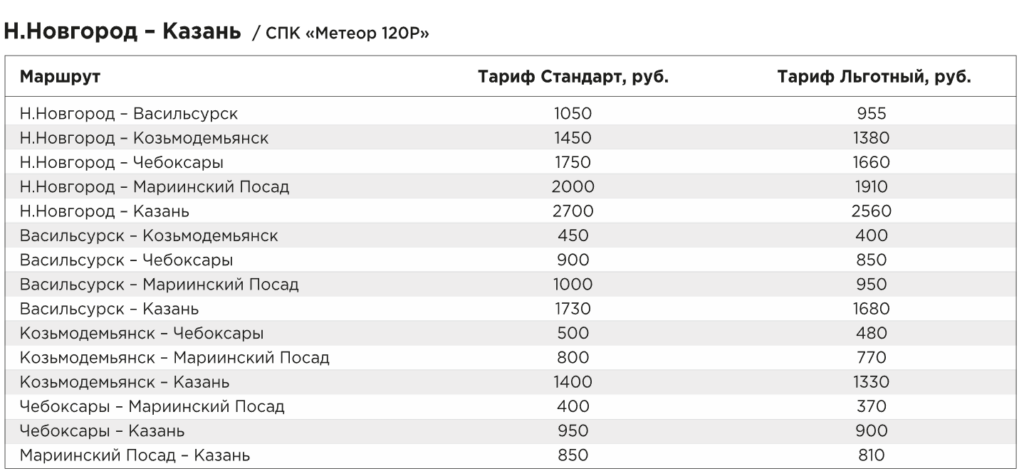Click the 1730 standard fare Васильсурск – Казань

573,308
